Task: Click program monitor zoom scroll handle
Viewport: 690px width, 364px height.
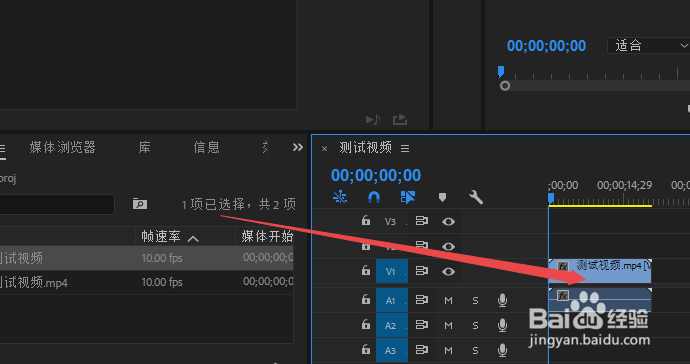Action: coord(505,86)
